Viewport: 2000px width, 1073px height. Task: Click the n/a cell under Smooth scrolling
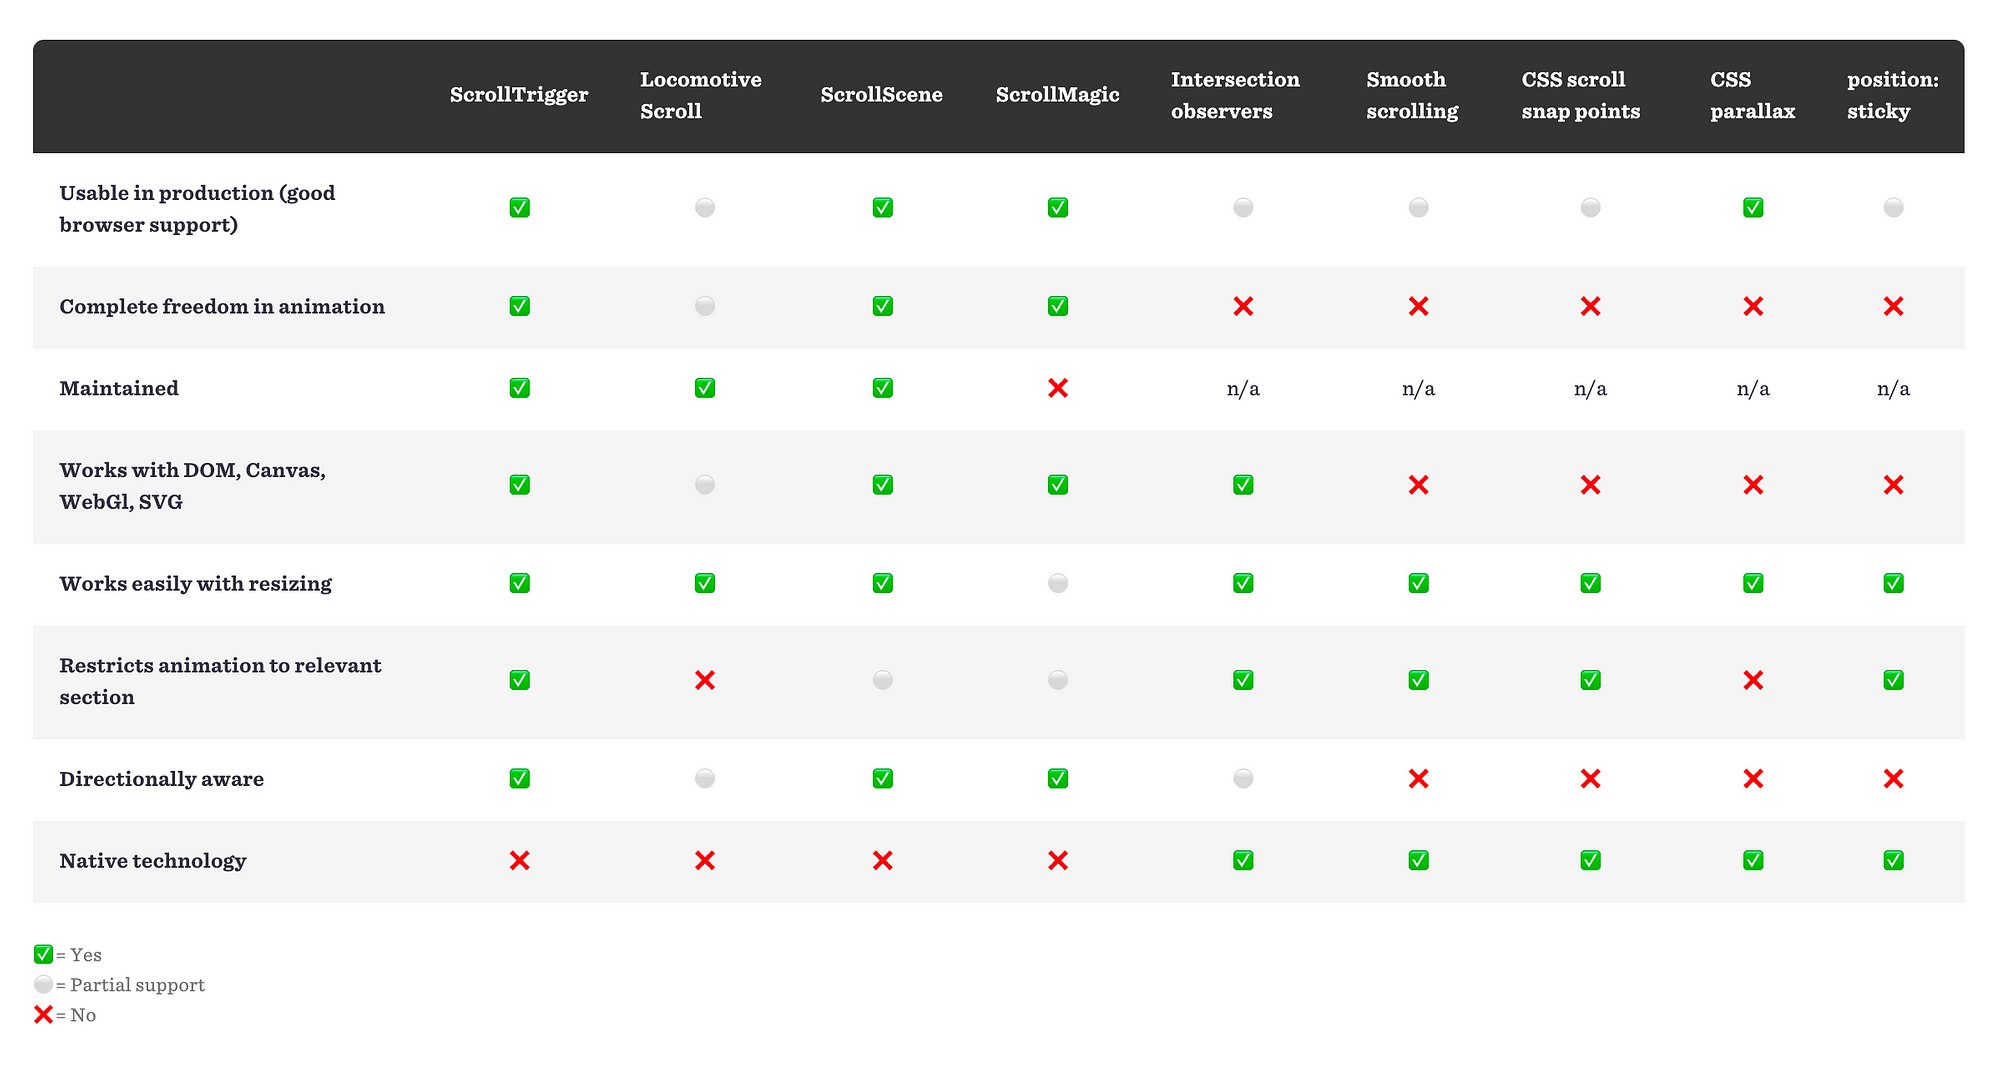pos(1418,389)
